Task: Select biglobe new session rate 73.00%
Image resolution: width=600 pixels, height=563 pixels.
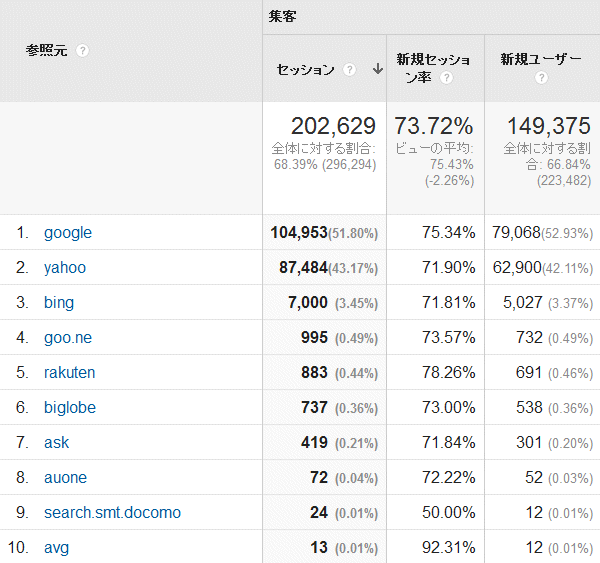Action: [448, 408]
